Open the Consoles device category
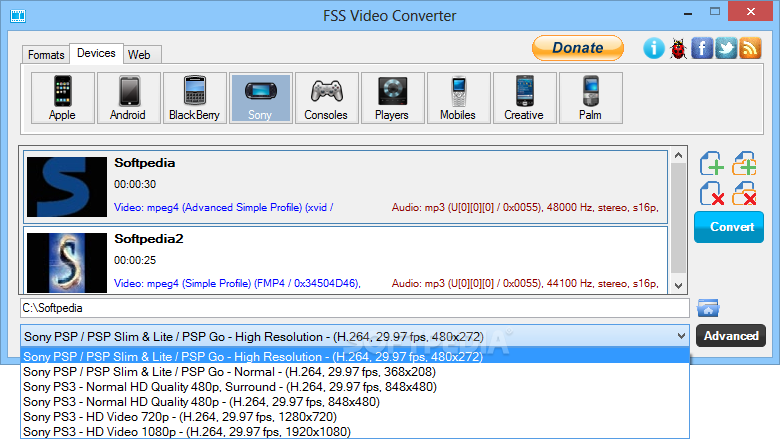 click(x=327, y=98)
